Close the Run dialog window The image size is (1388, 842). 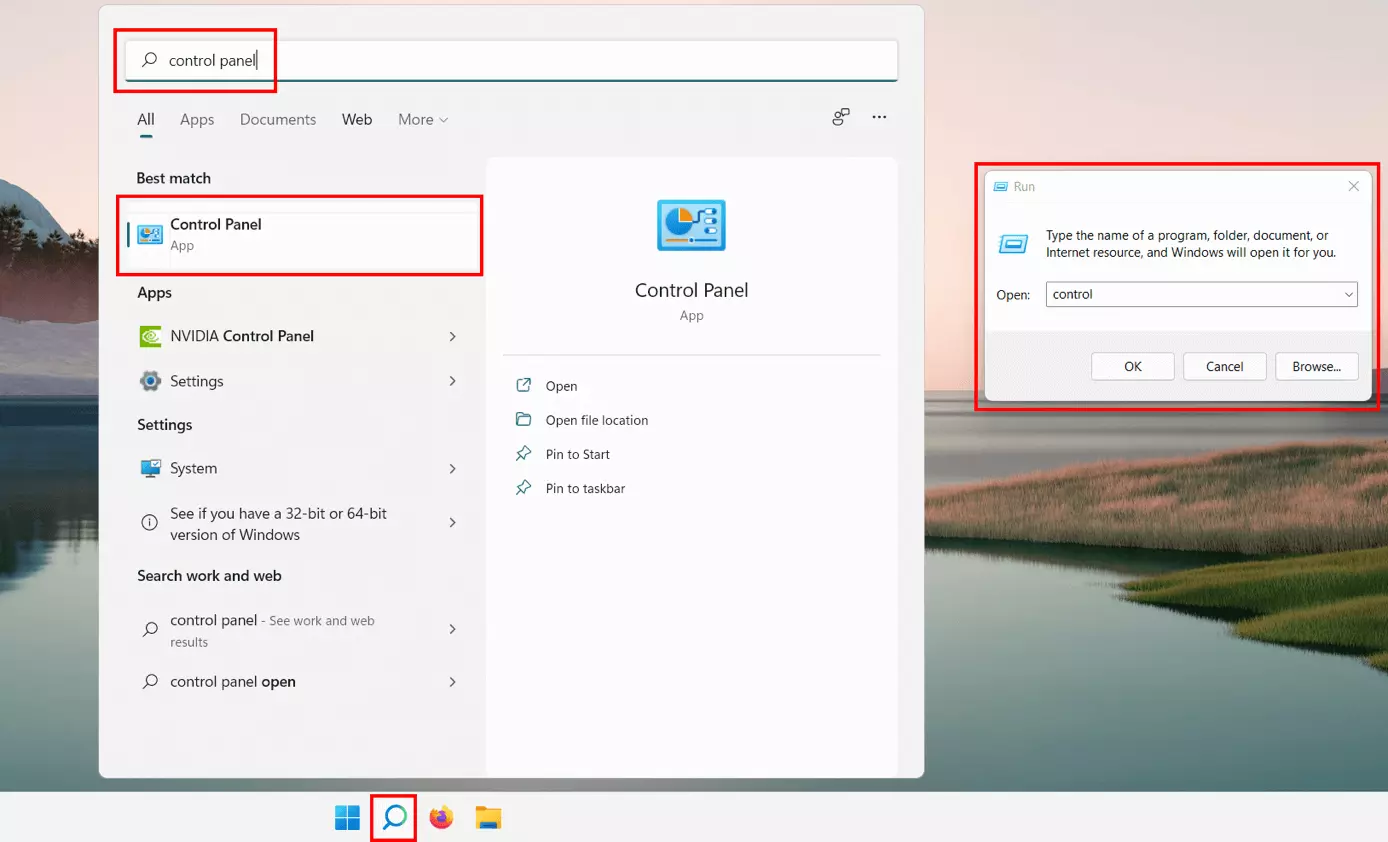(x=1353, y=186)
